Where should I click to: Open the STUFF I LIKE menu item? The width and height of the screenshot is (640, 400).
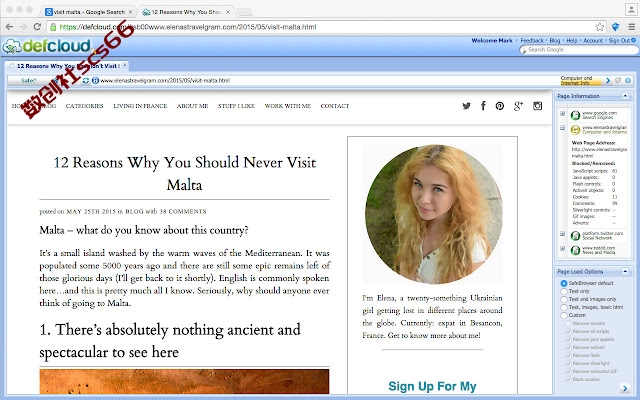coord(236,106)
